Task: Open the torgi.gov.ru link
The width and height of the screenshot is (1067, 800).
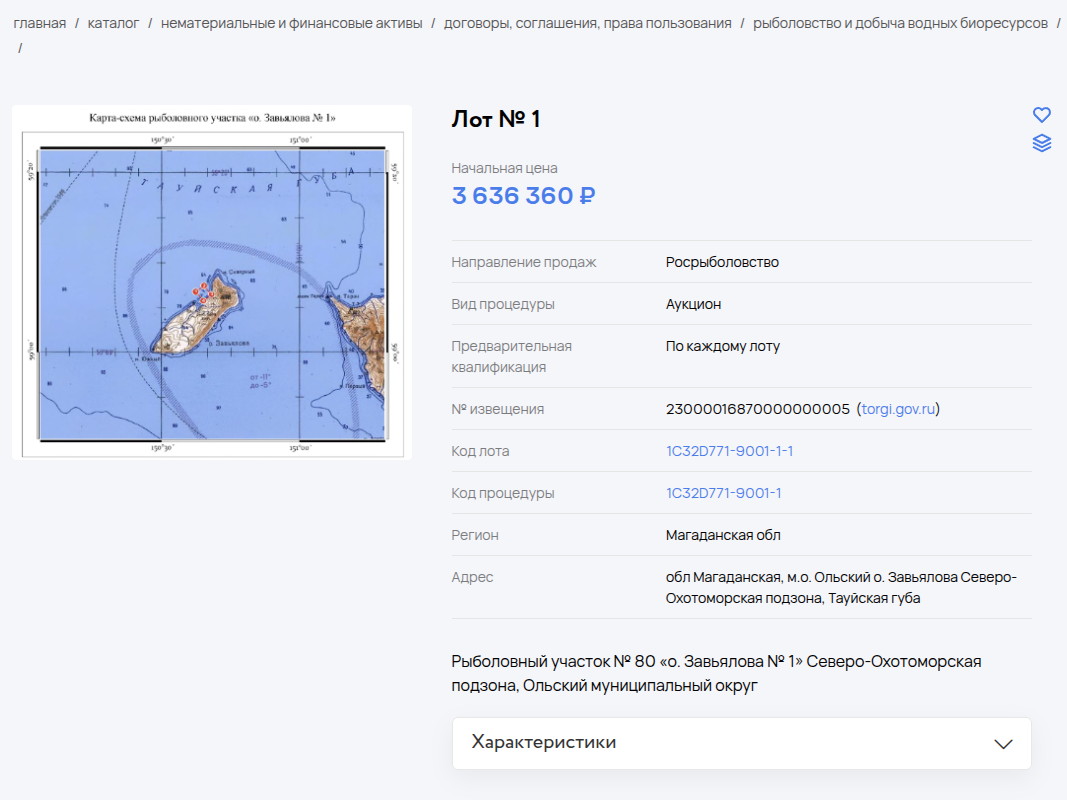Action: tap(898, 409)
